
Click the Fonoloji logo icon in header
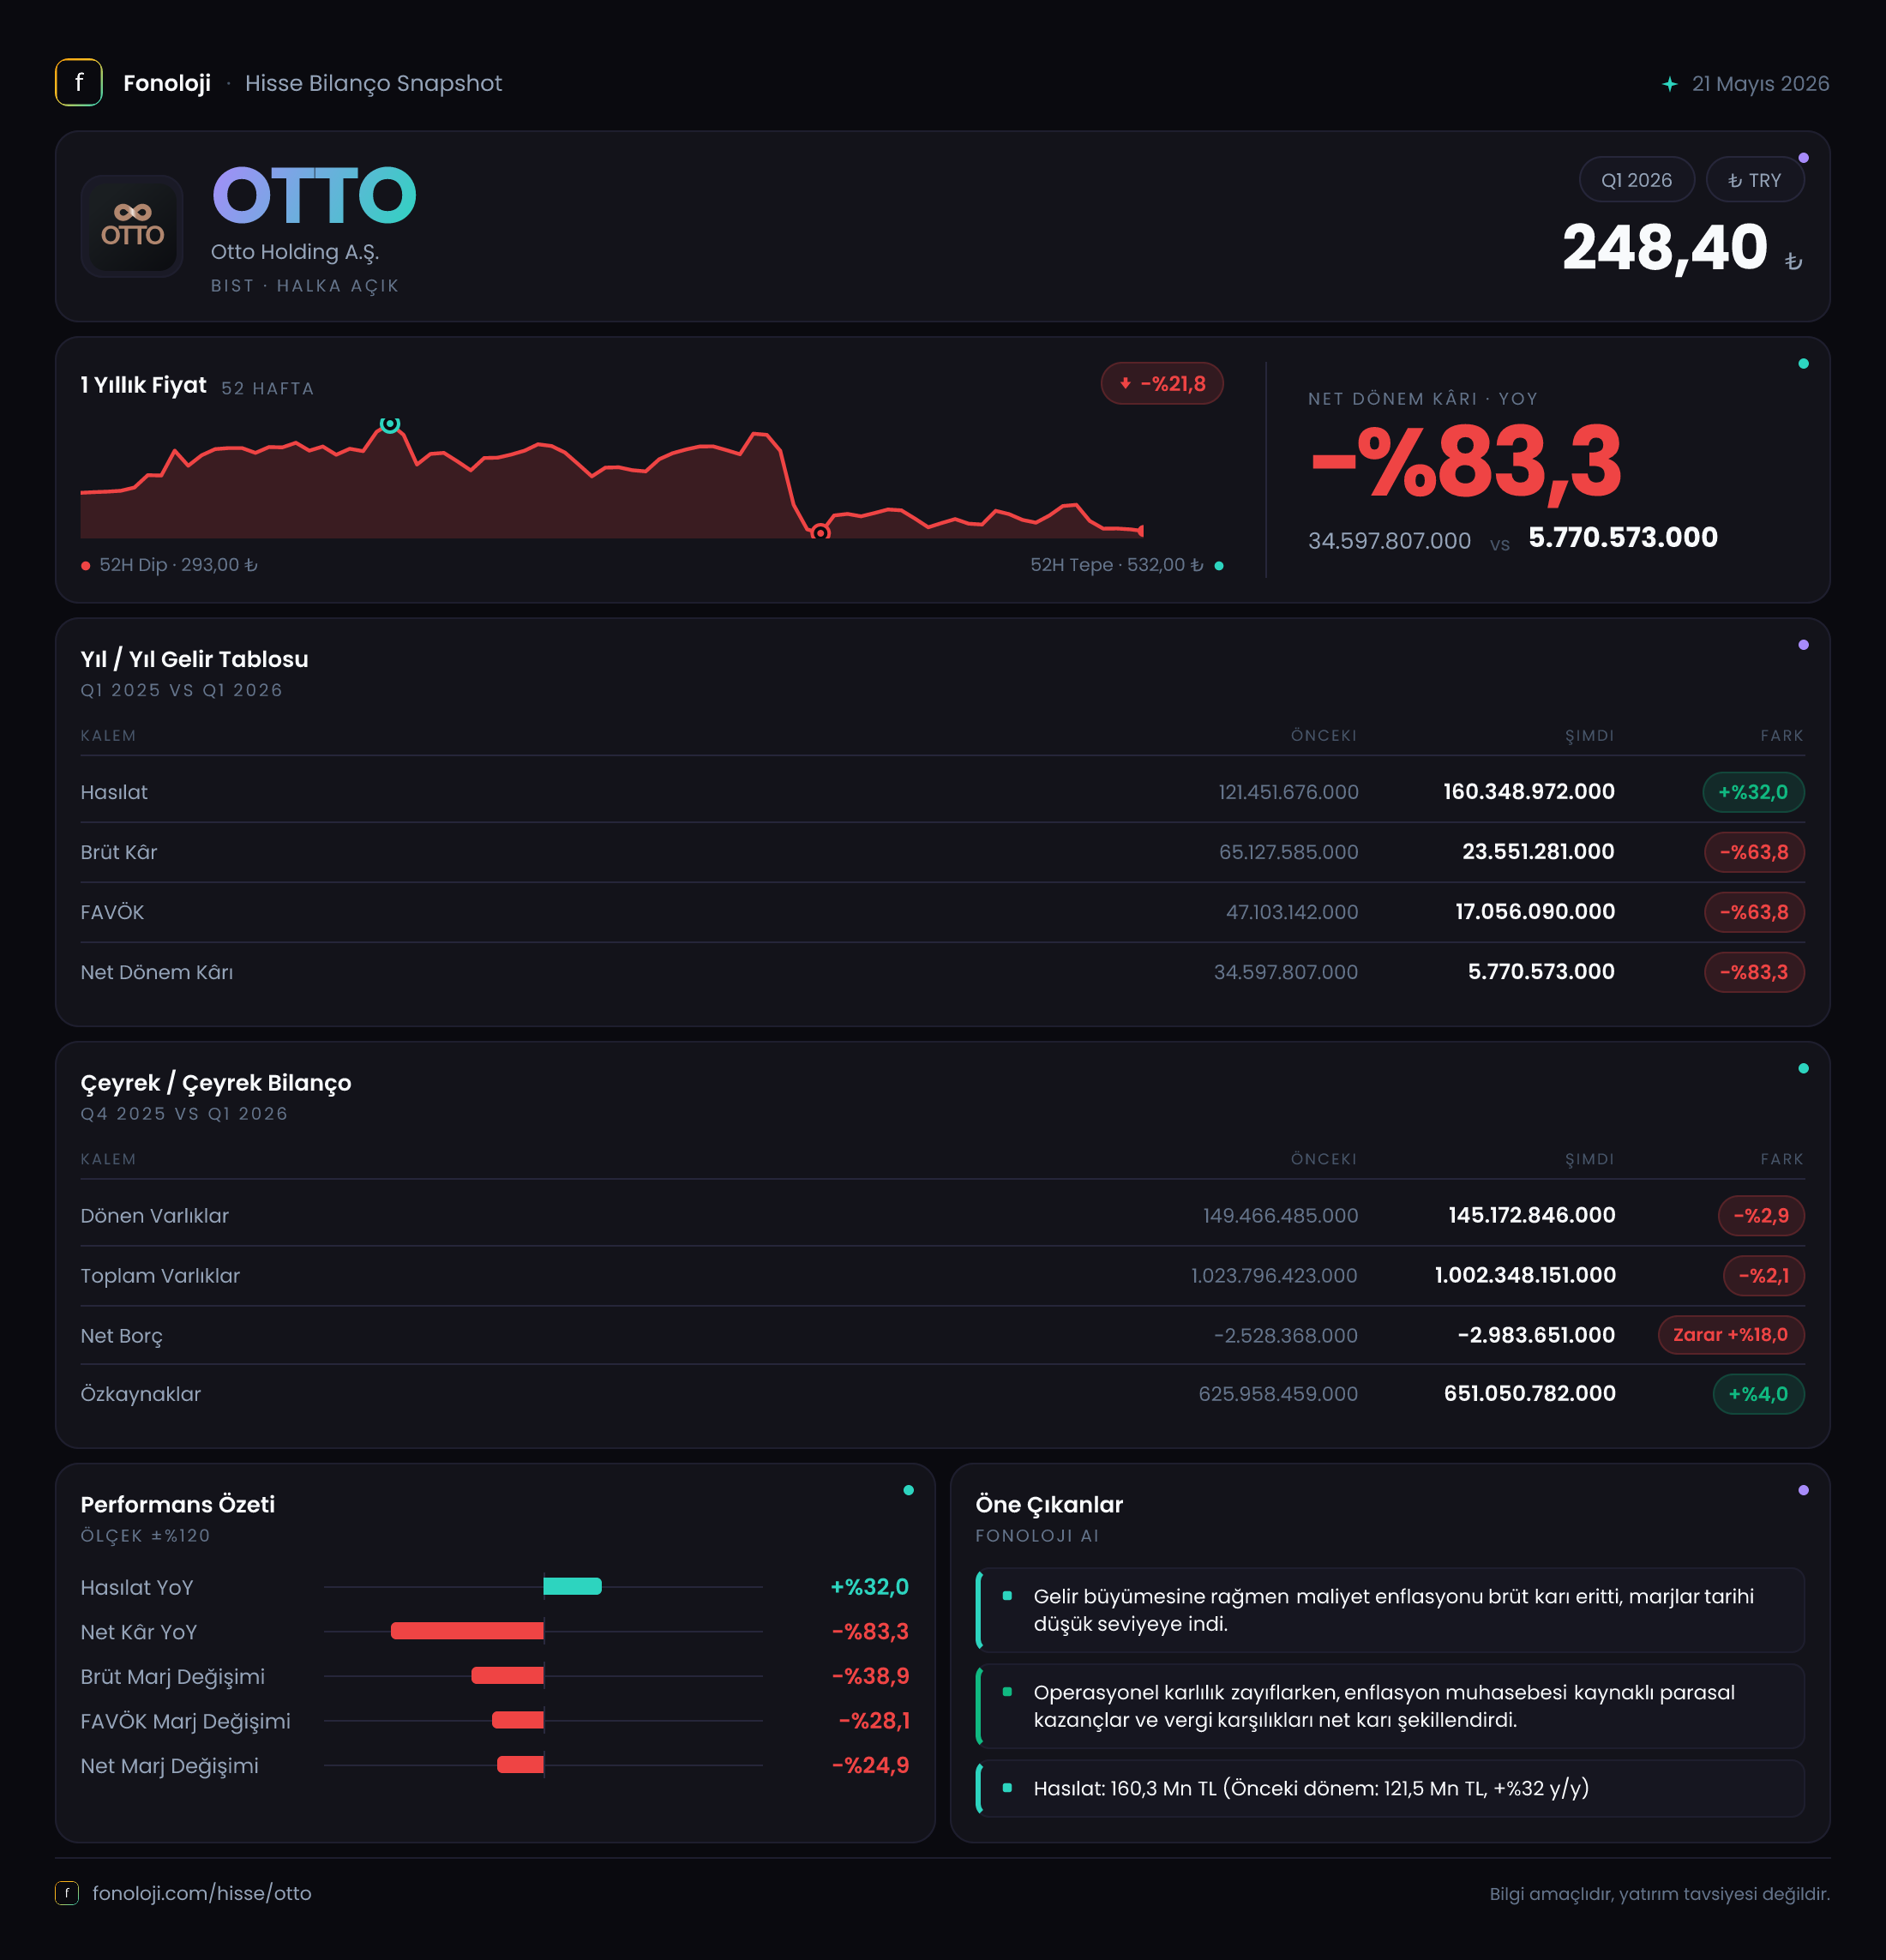79,83
